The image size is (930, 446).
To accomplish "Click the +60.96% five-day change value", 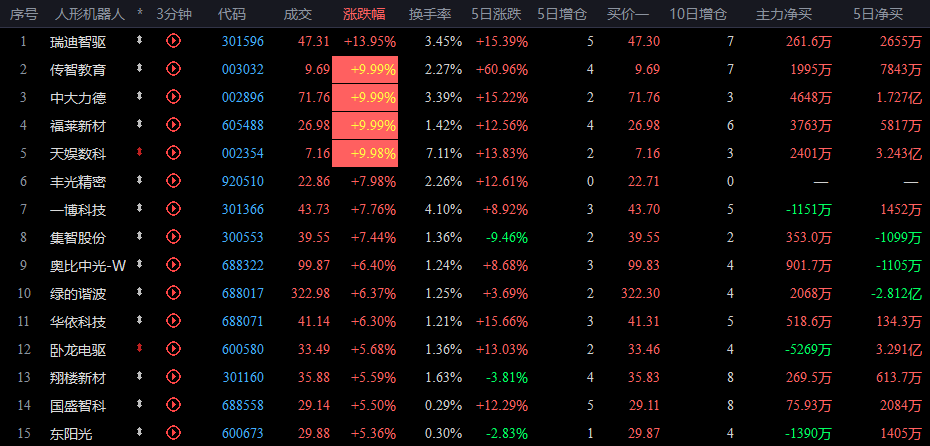I will [x=502, y=69].
